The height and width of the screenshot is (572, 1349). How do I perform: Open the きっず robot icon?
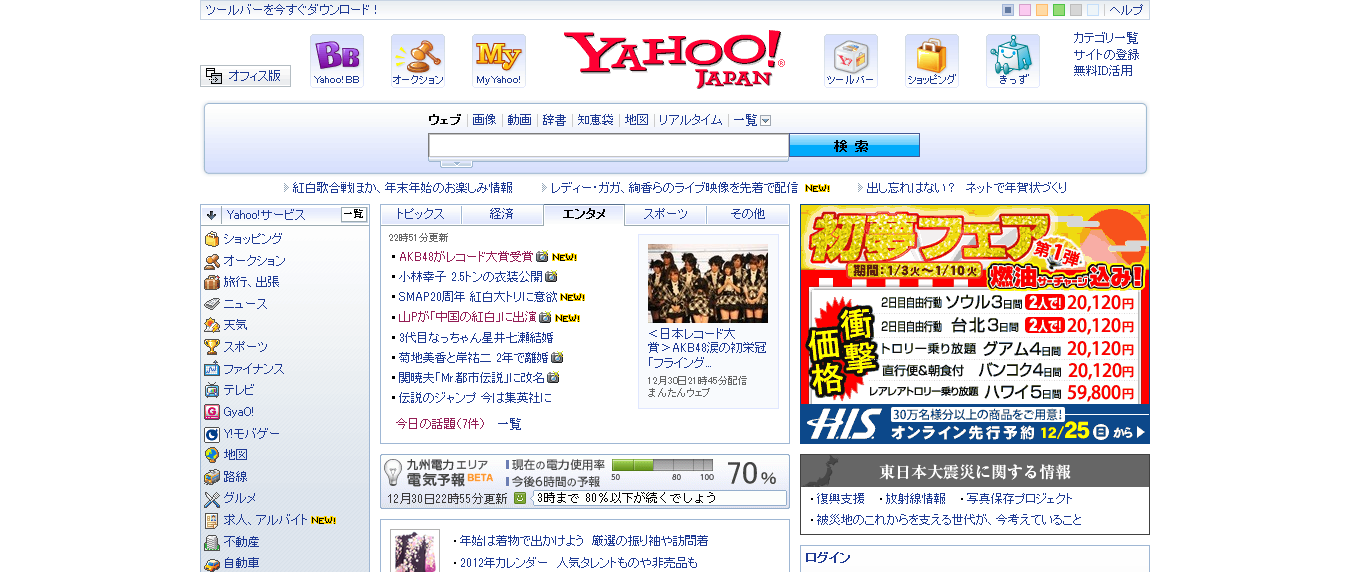[x=1013, y=61]
